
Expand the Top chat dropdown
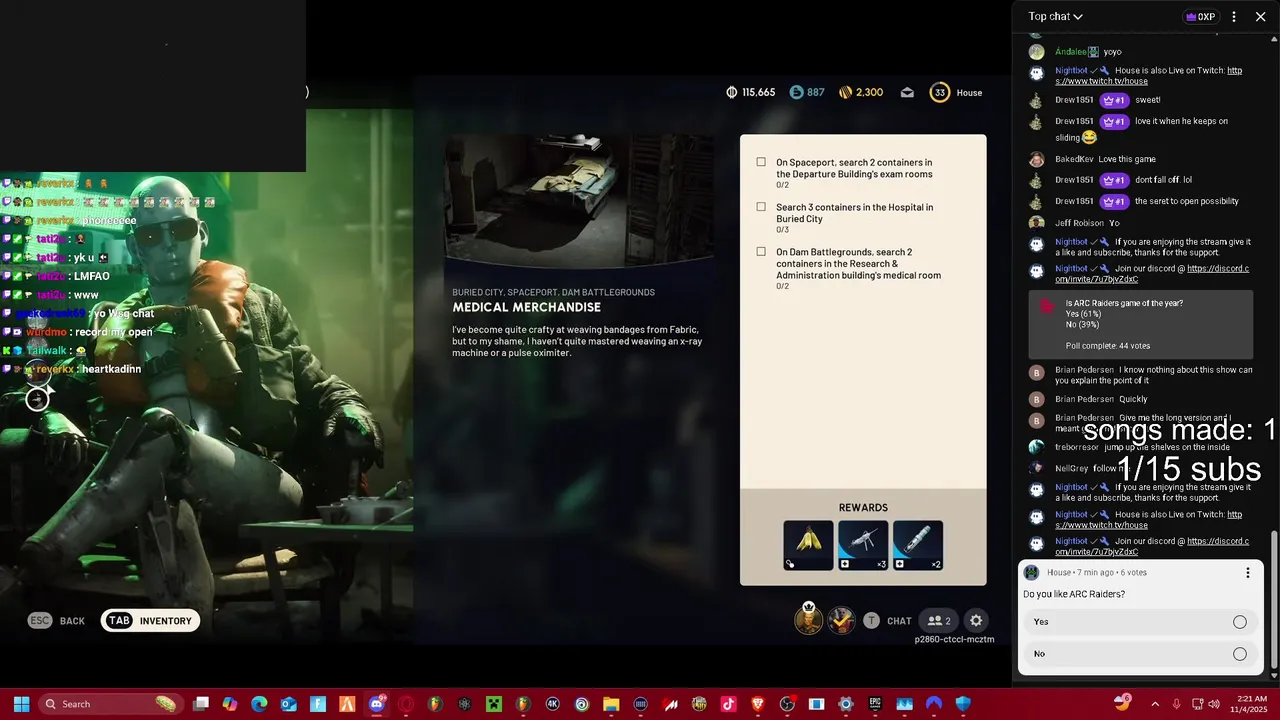click(1056, 16)
